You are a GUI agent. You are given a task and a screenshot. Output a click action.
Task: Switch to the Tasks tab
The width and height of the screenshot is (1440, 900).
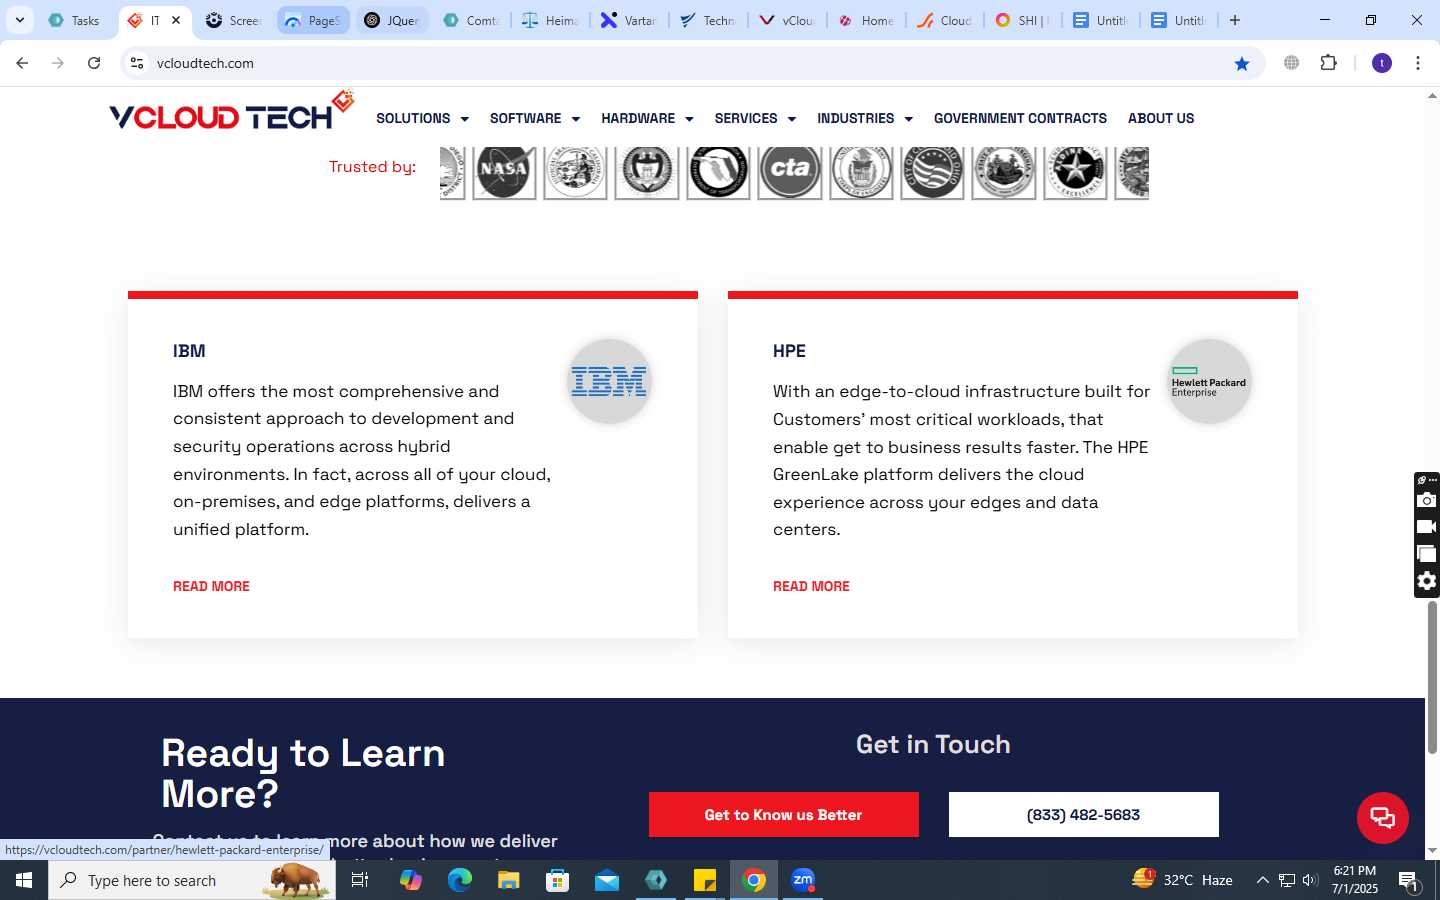[75, 20]
